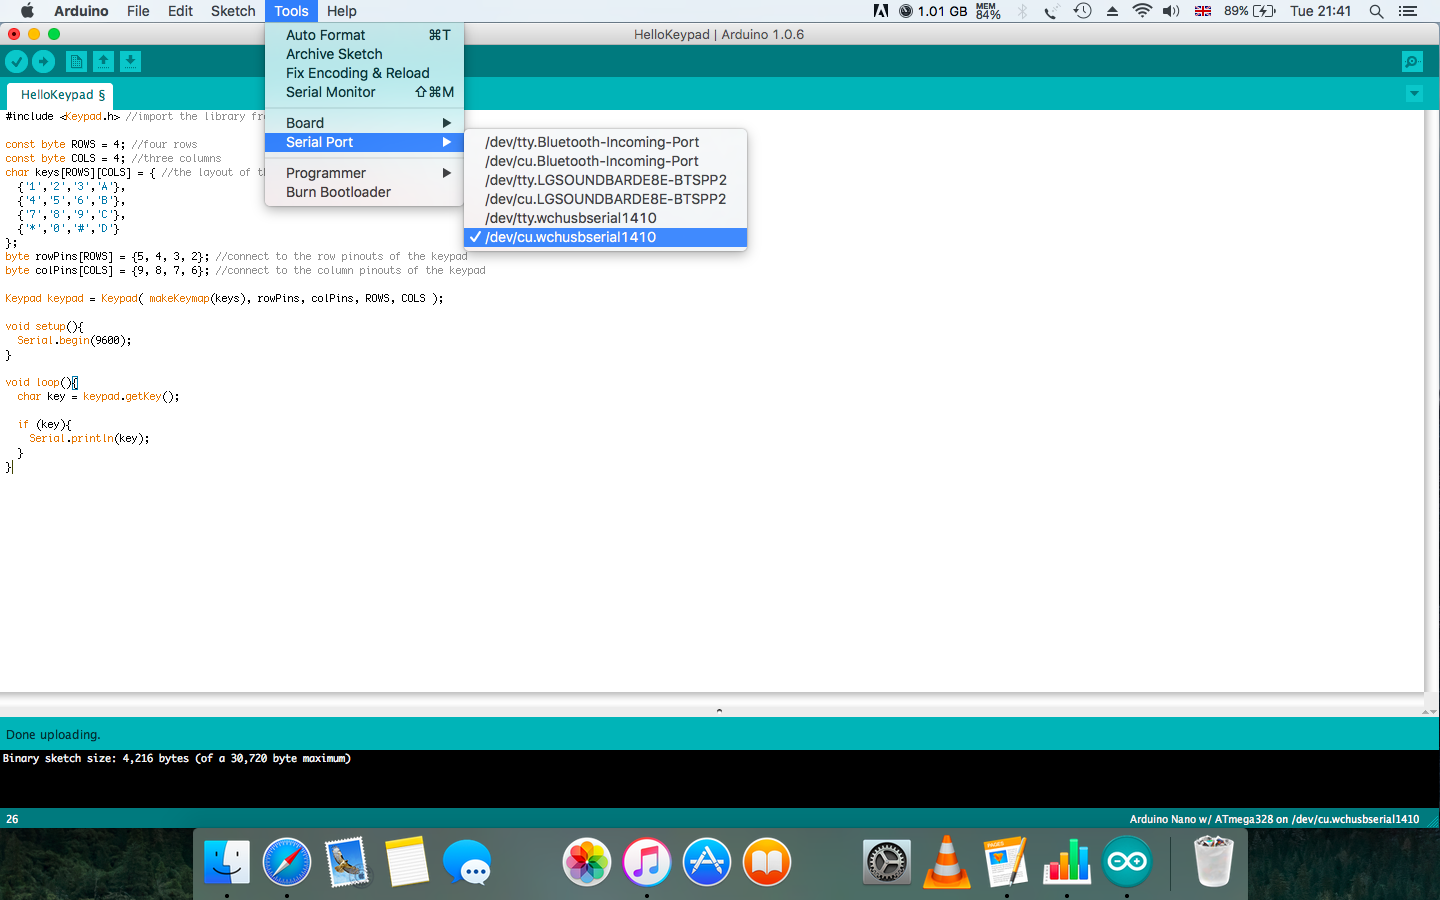This screenshot has height=900, width=1440.
Task: Open the Apple menu
Action: [27, 11]
